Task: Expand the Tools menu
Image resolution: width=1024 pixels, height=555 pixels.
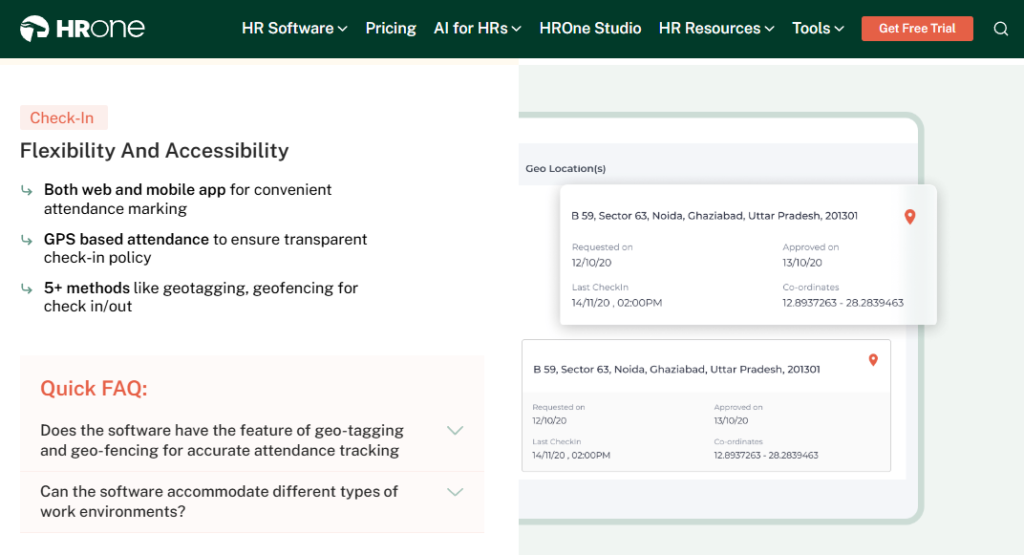Action: [818, 29]
